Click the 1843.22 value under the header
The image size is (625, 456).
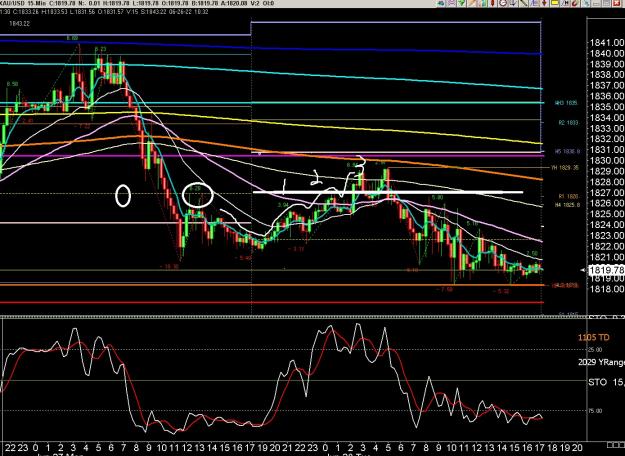[x=19, y=24]
